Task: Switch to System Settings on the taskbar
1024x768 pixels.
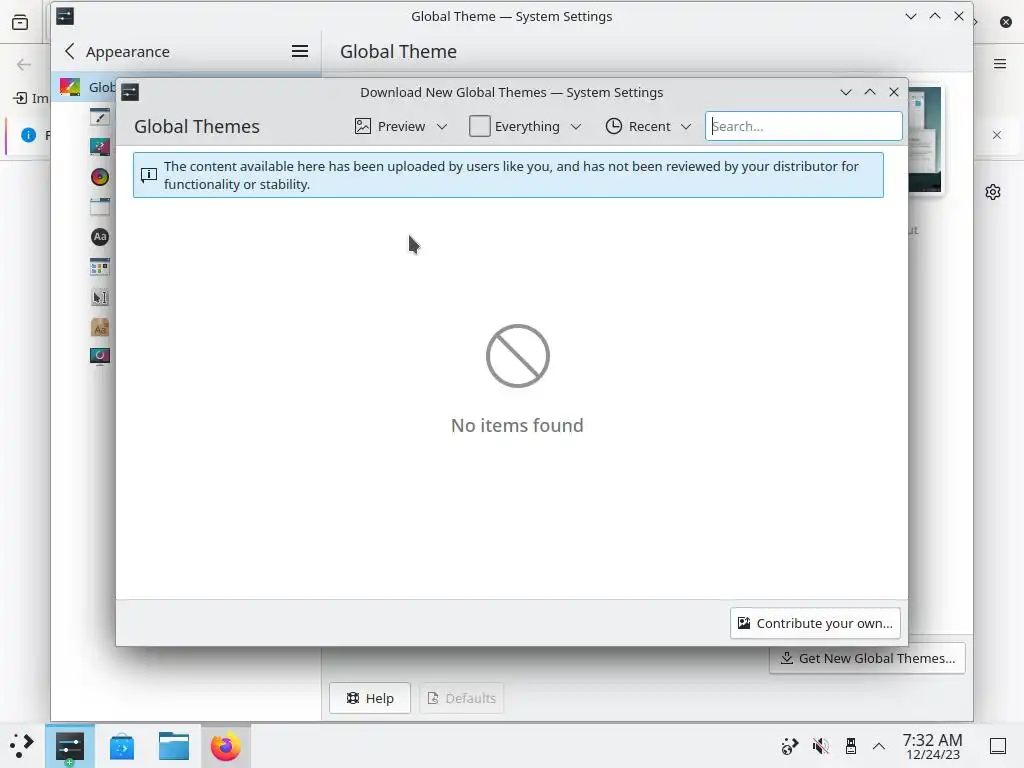Action: [70, 746]
